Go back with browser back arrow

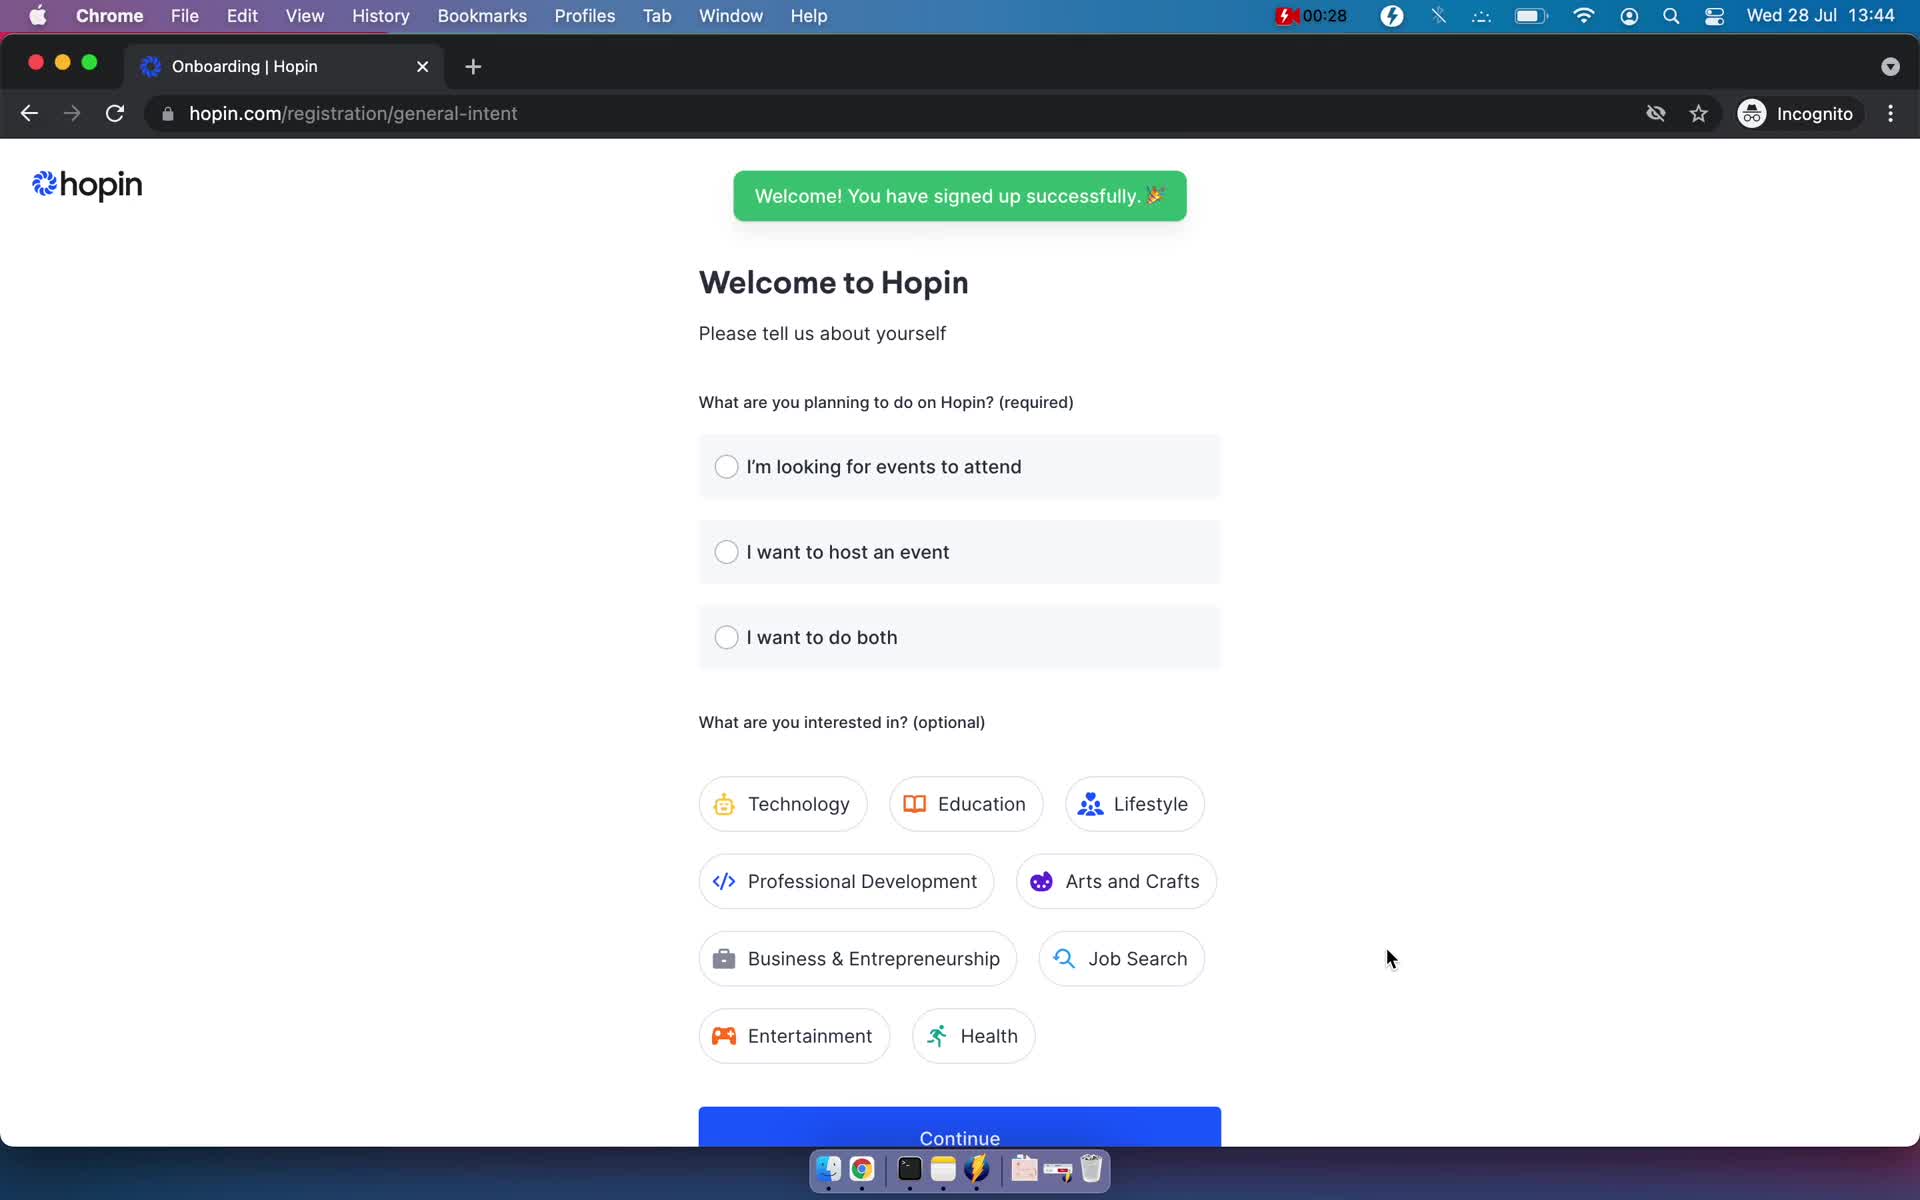(x=29, y=114)
